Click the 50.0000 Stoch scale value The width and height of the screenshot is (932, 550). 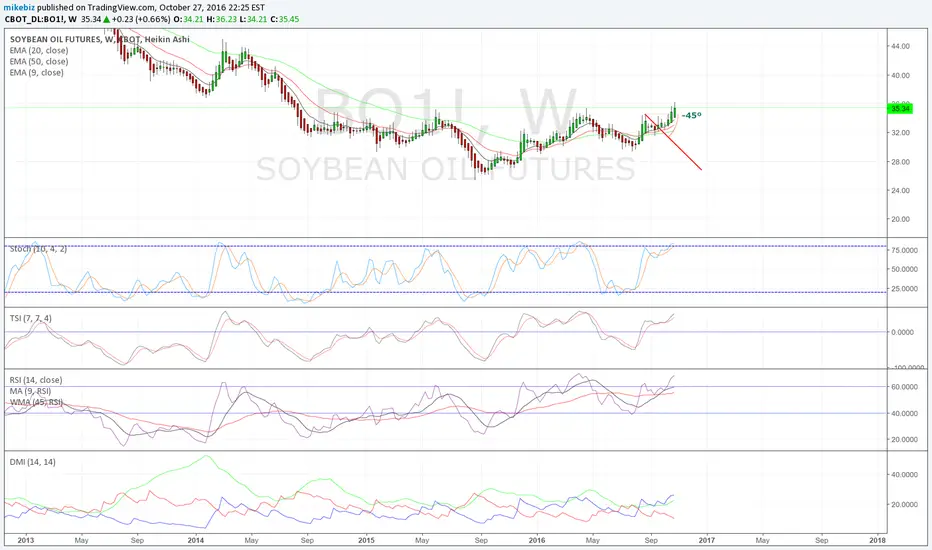[903, 269]
